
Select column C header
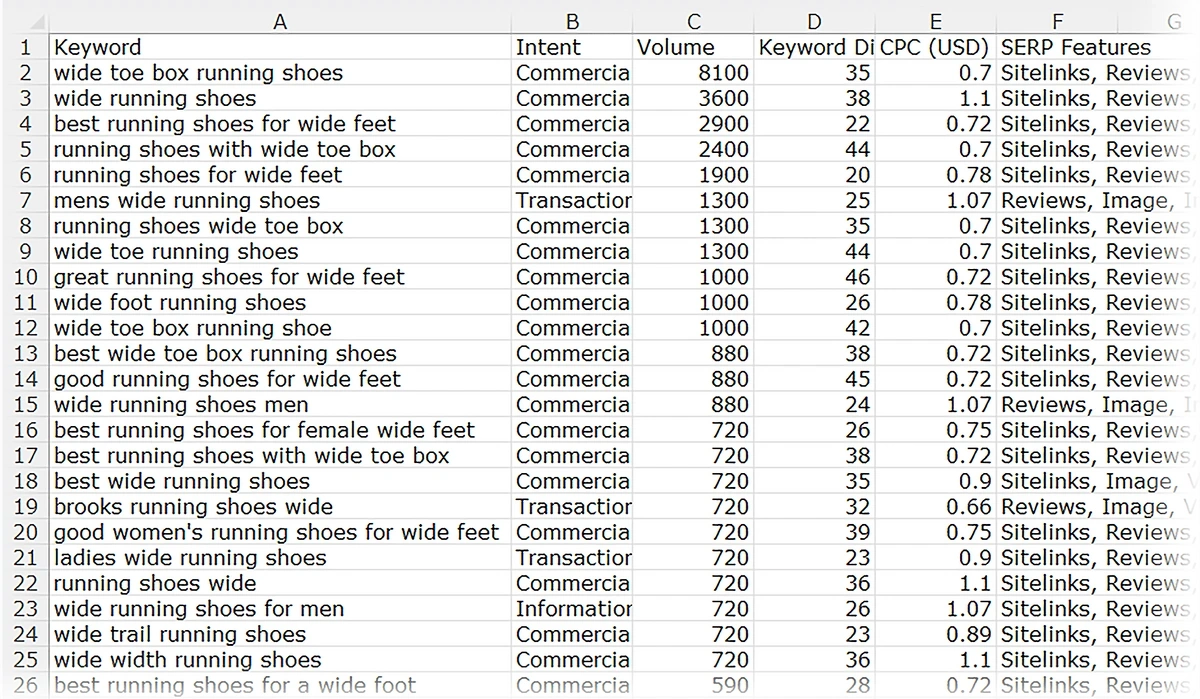[694, 22]
